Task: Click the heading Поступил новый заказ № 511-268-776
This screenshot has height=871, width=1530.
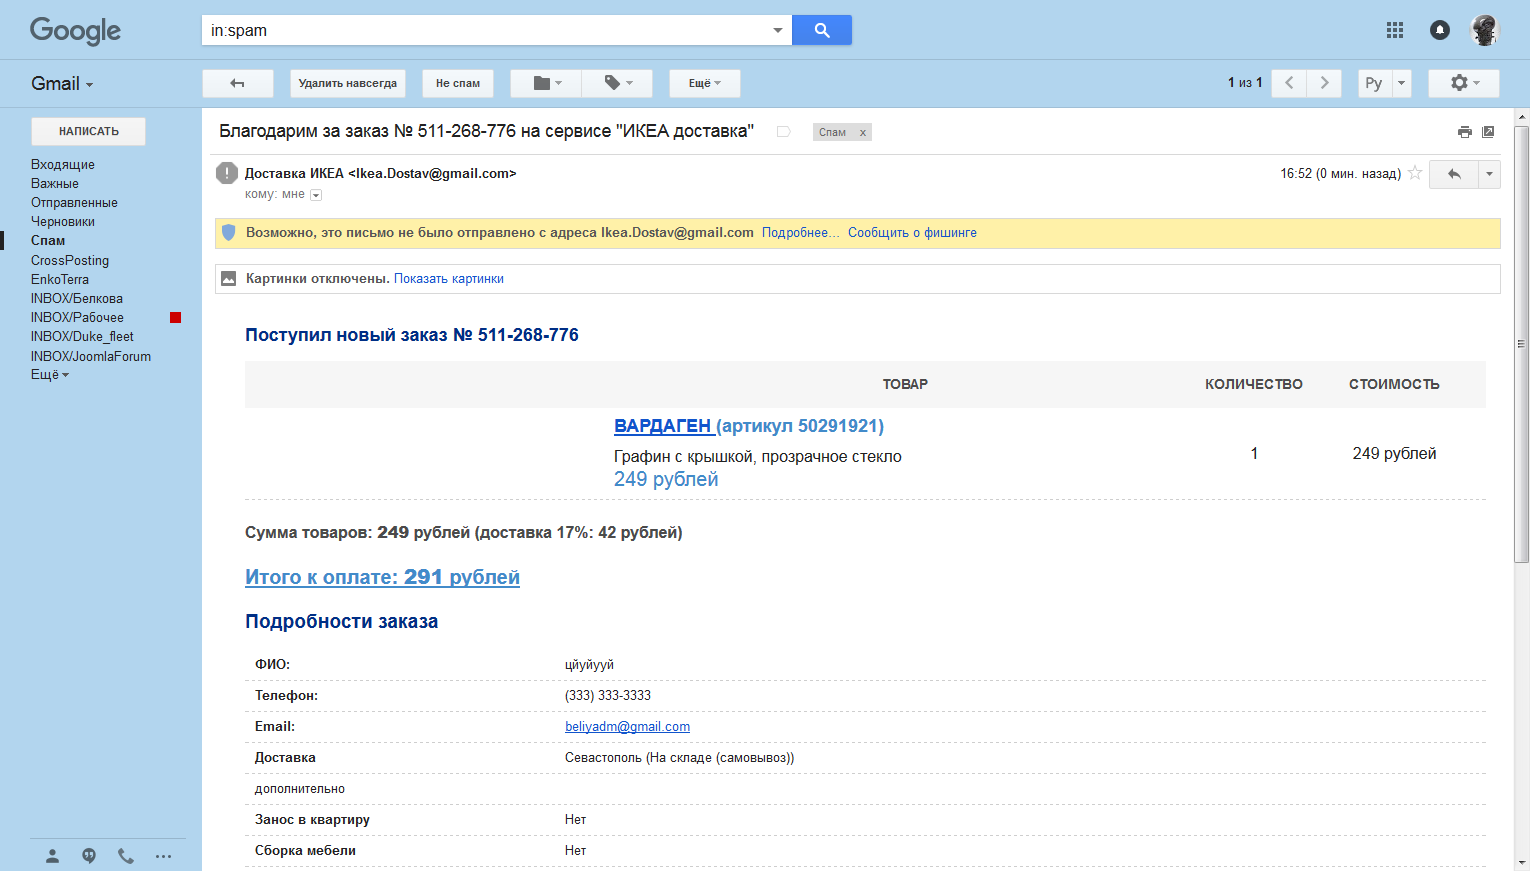Action: (x=412, y=335)
